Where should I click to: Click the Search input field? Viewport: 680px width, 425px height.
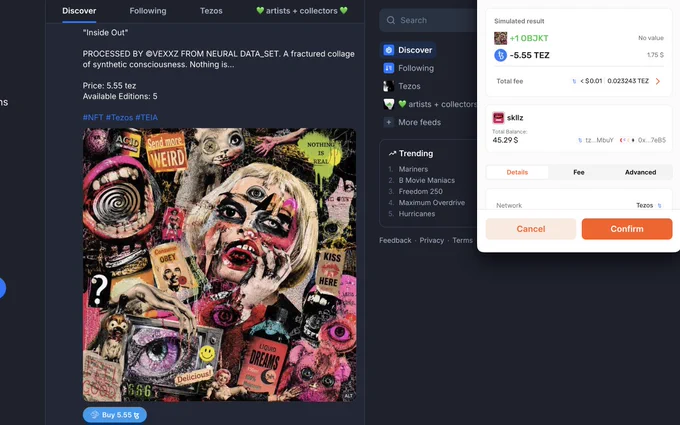point(429,20)
